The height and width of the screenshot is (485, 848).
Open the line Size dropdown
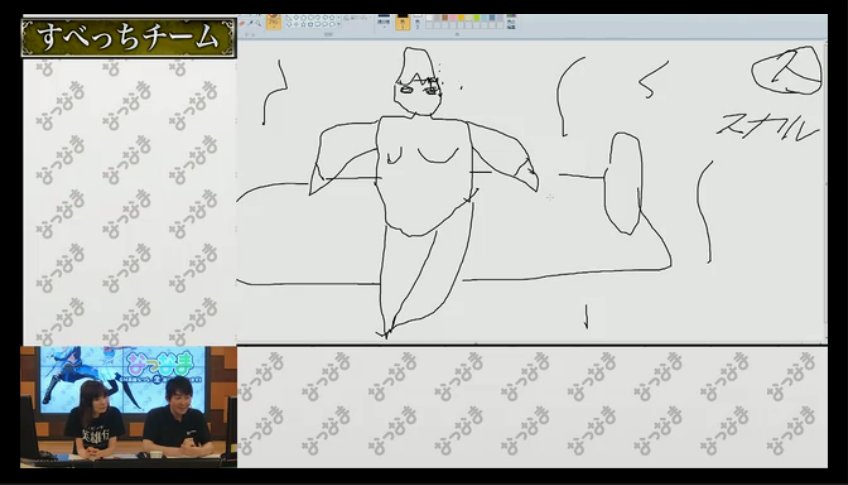[x=384, y=22]
